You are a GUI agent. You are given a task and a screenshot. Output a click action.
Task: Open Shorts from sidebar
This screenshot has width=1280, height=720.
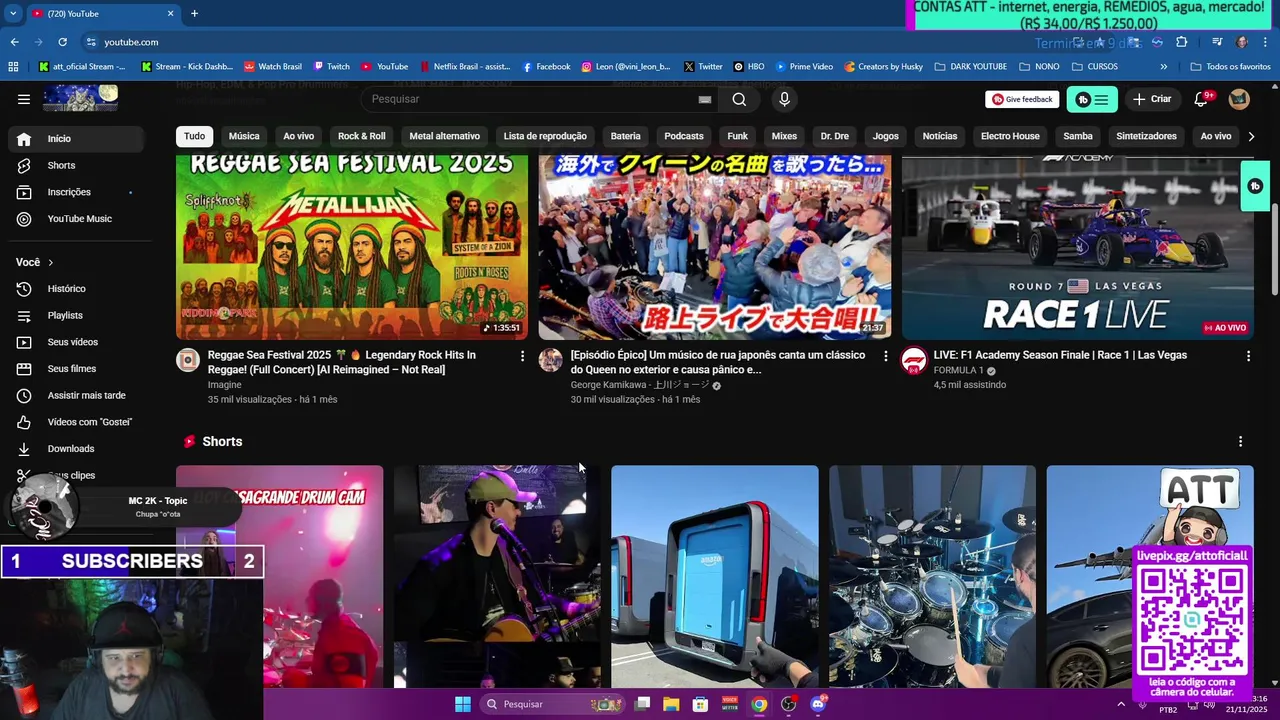74,165
